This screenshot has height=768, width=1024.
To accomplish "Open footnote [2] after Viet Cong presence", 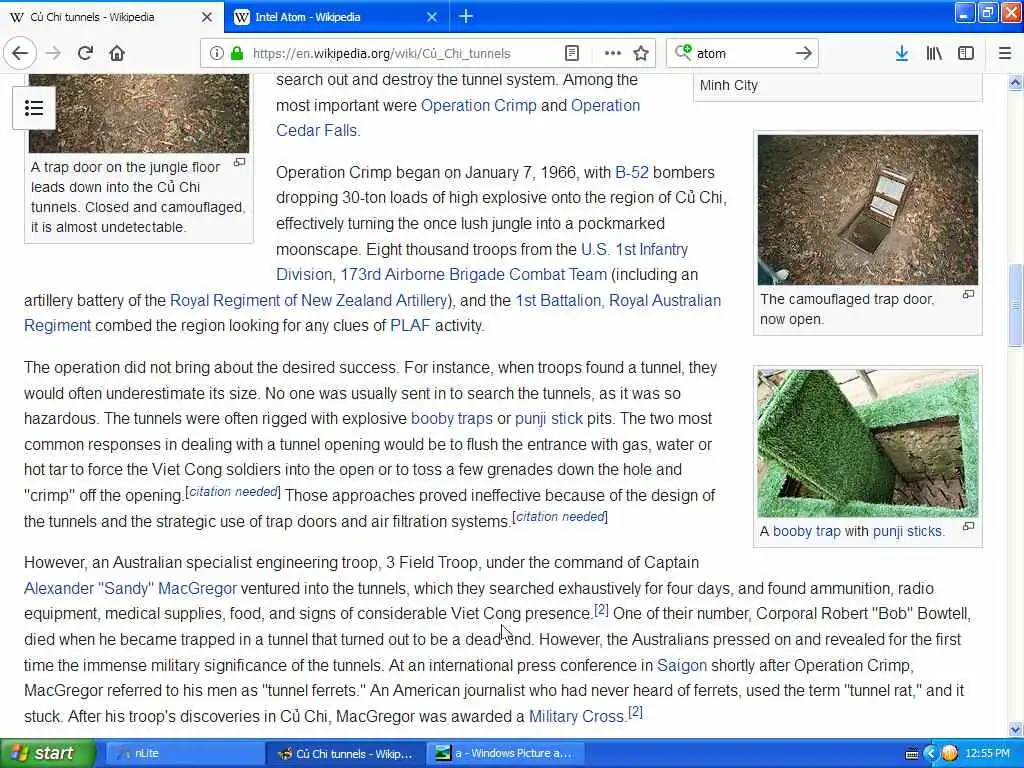I will click(601, 610).
